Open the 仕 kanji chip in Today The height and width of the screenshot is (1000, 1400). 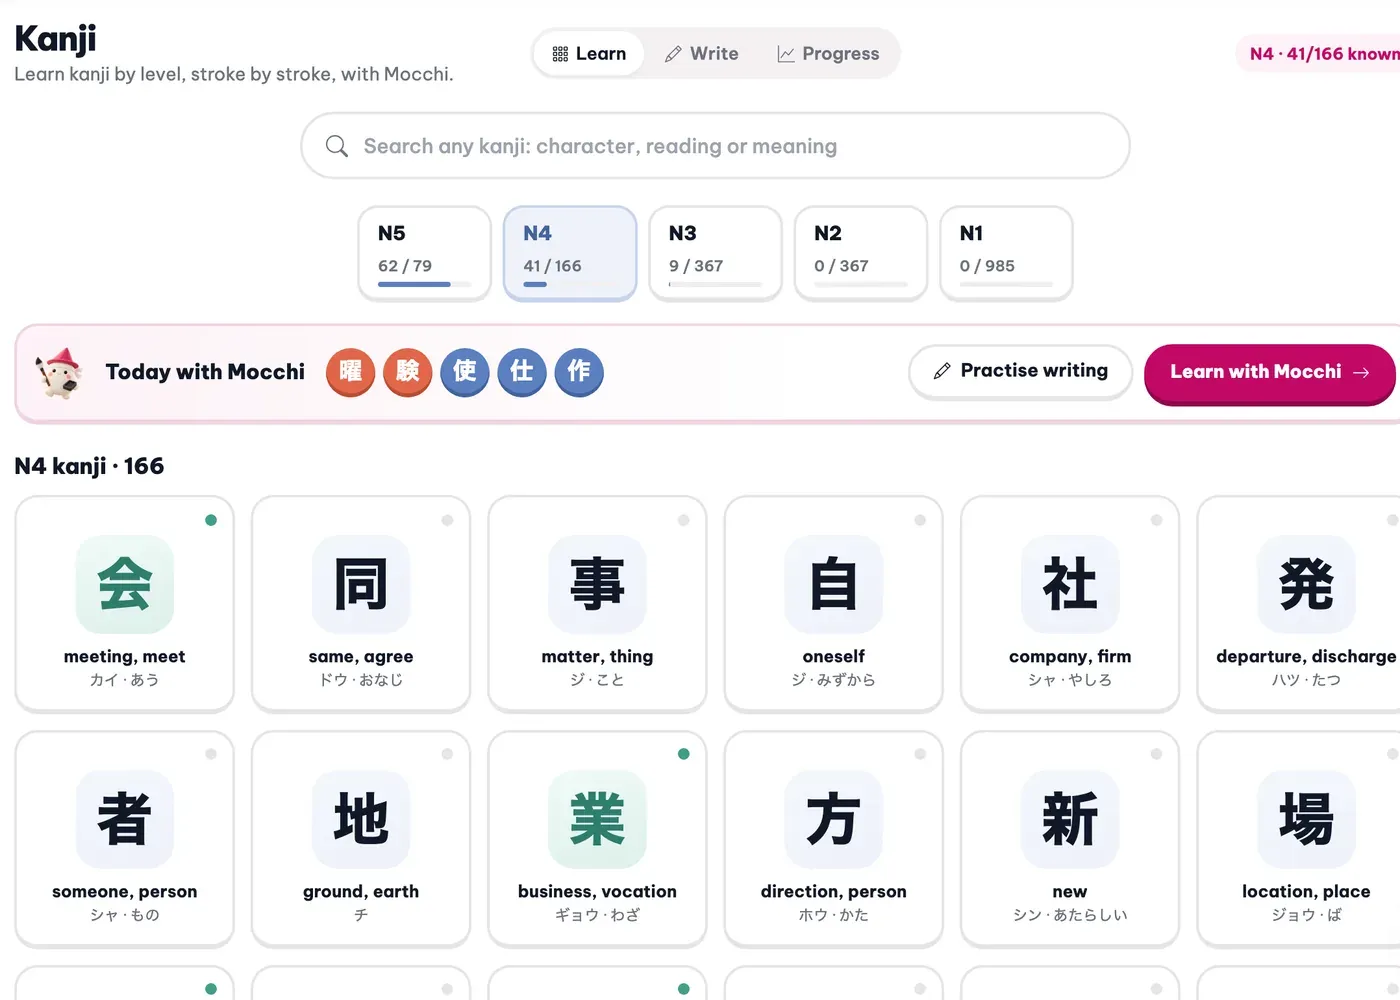522,372
